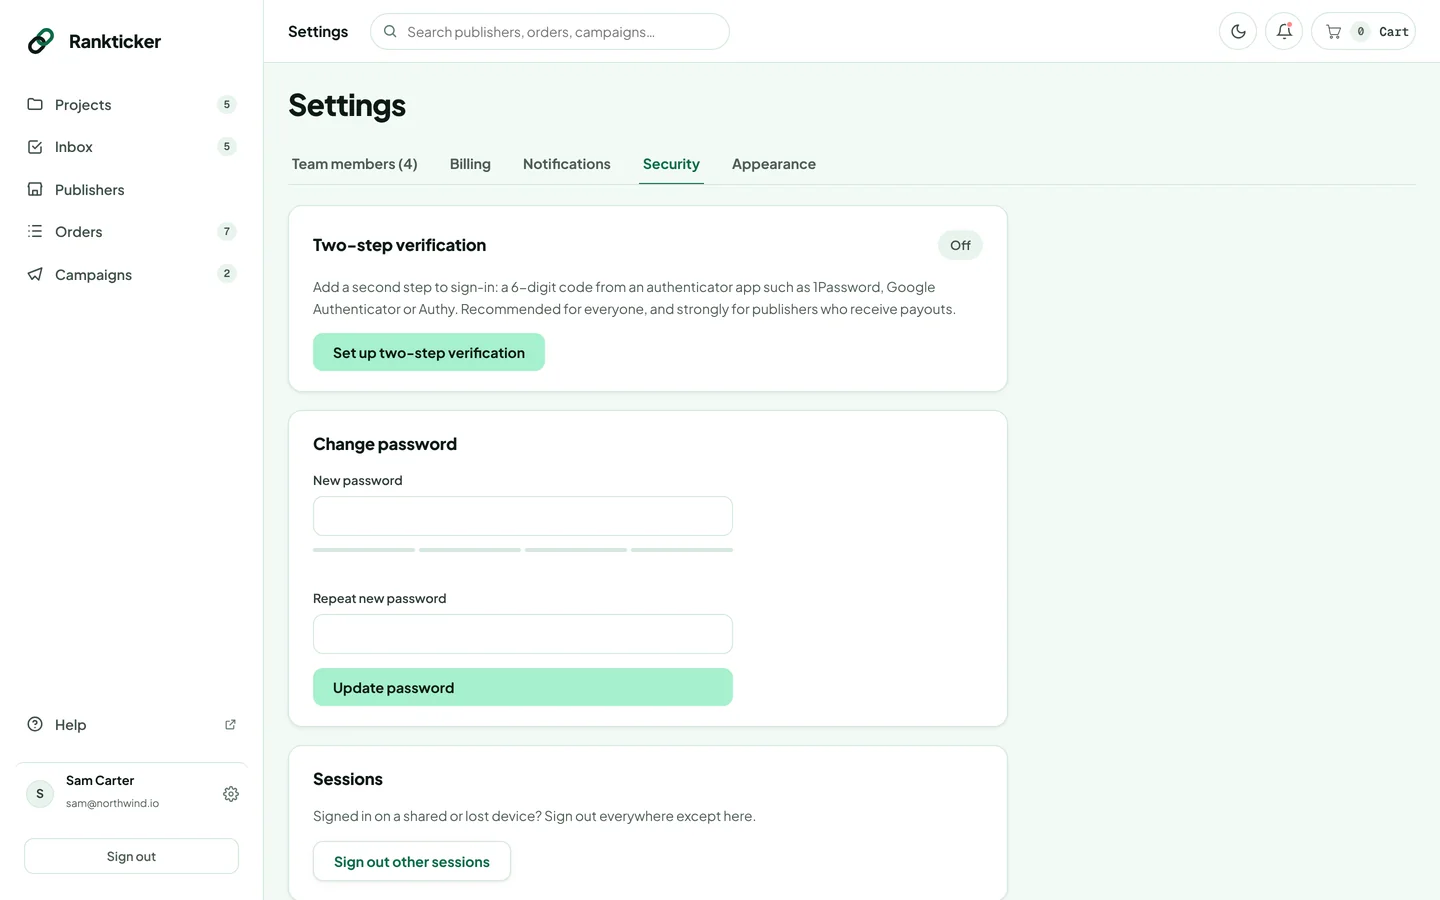Open Orders via its list icon
The image size is (1440, 900).
tap(35, 231)
